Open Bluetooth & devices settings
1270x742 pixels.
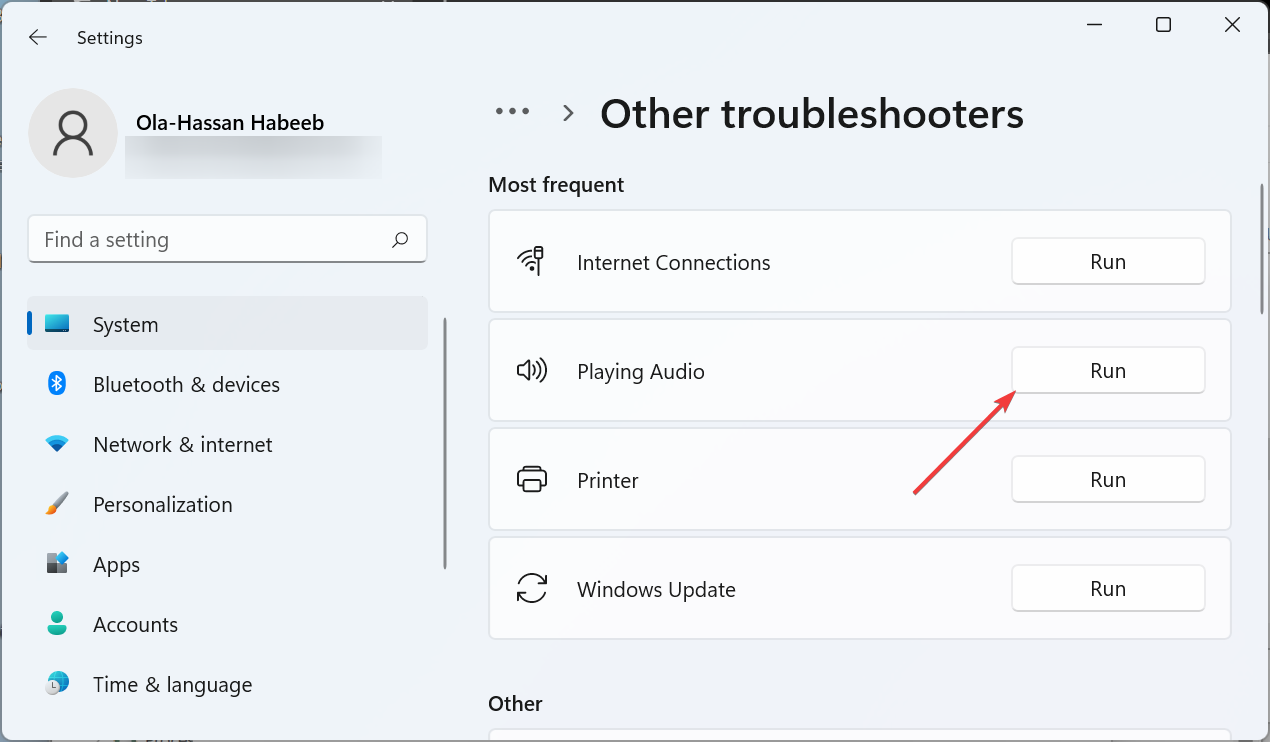[227, 384]
